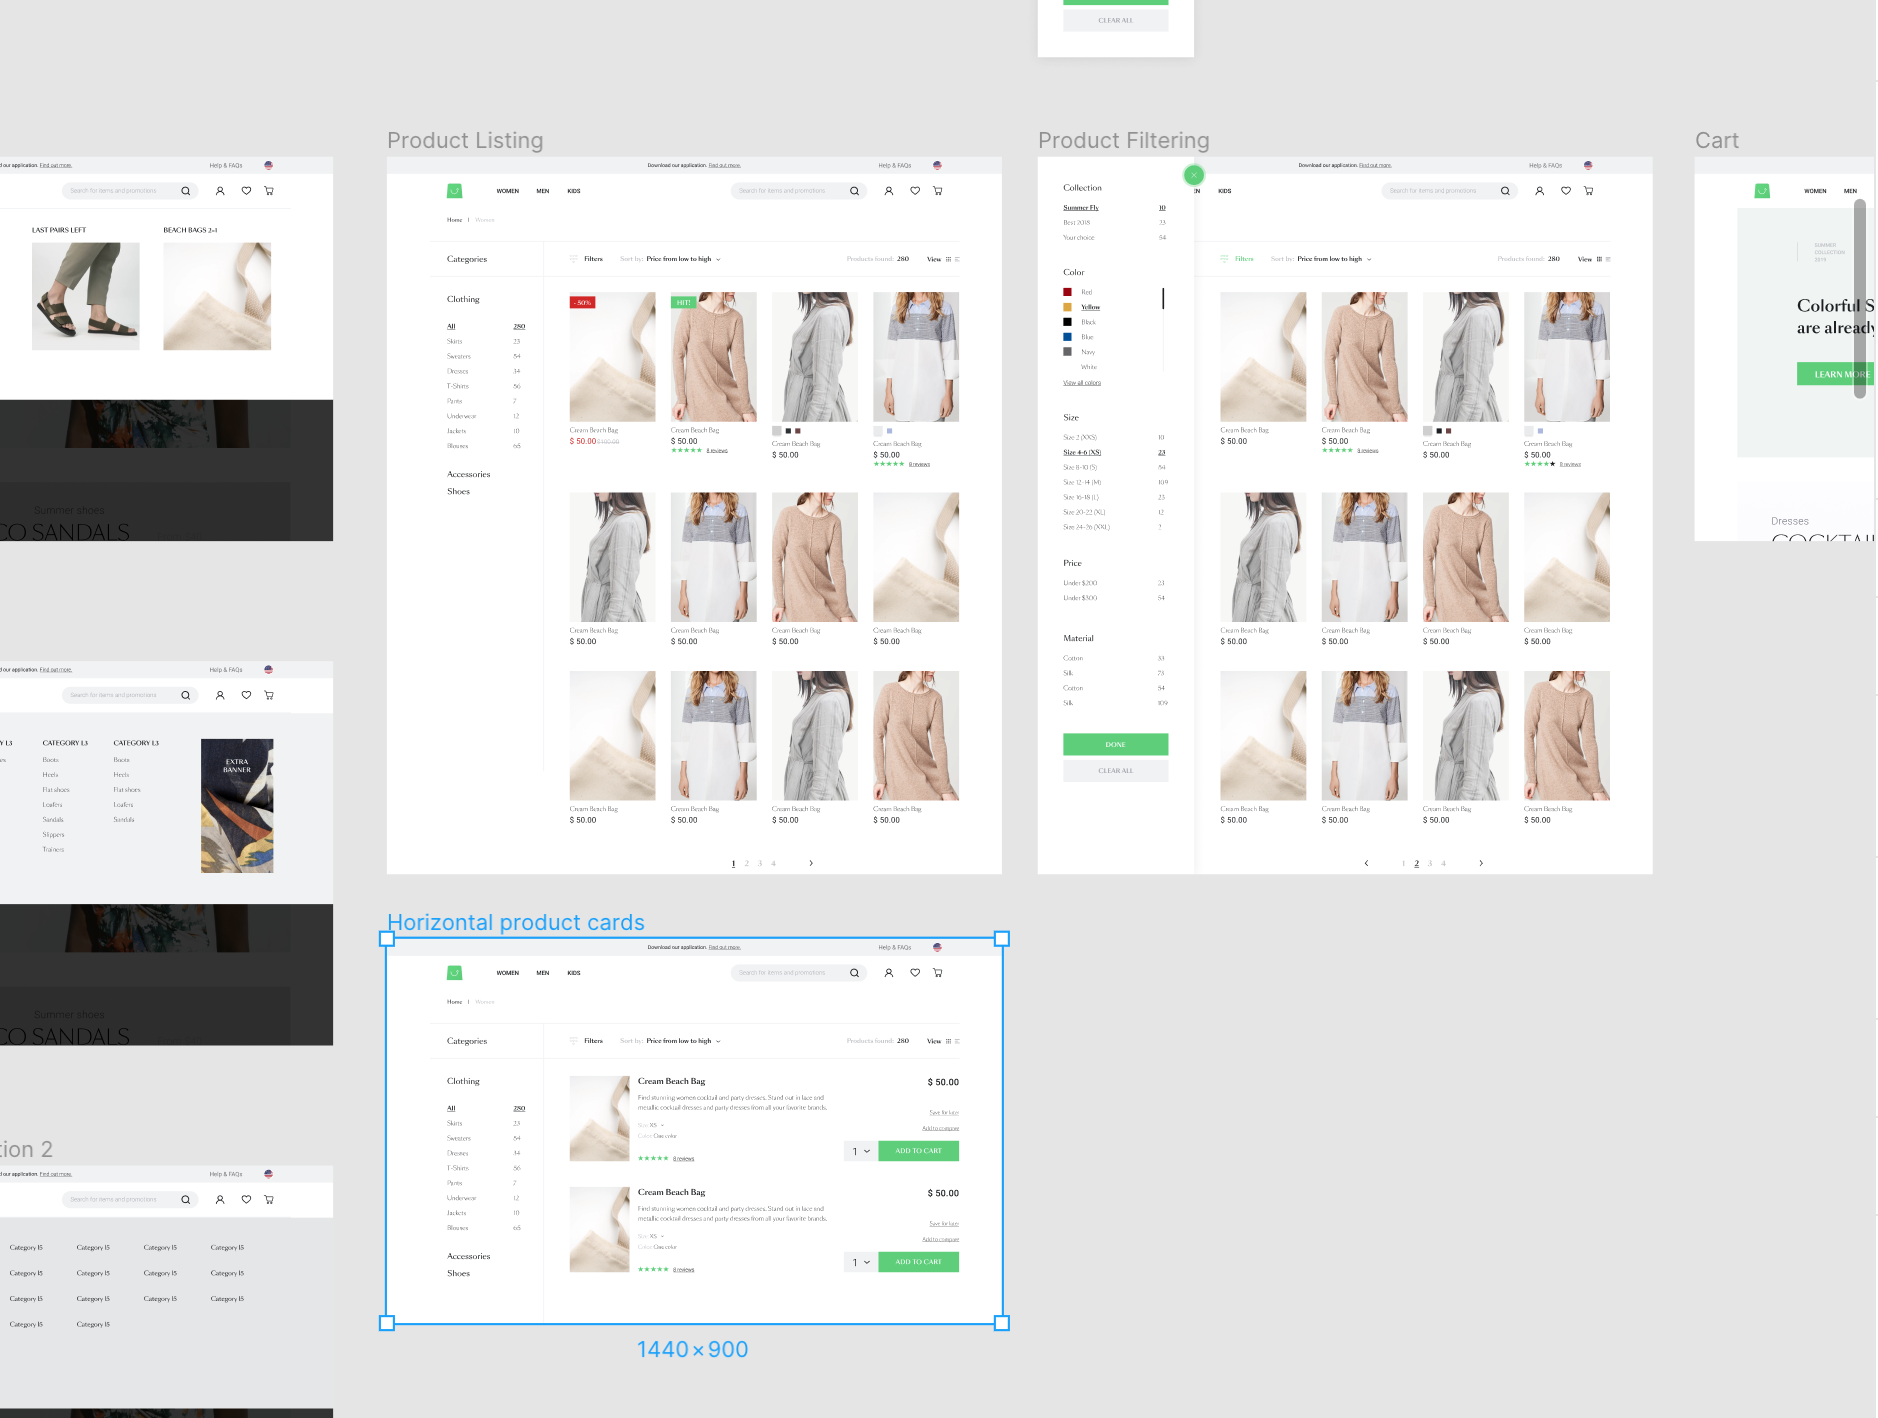1878x1418 pixels.
Task: Switch to grid view icon
Action: (x=948, y=258)
